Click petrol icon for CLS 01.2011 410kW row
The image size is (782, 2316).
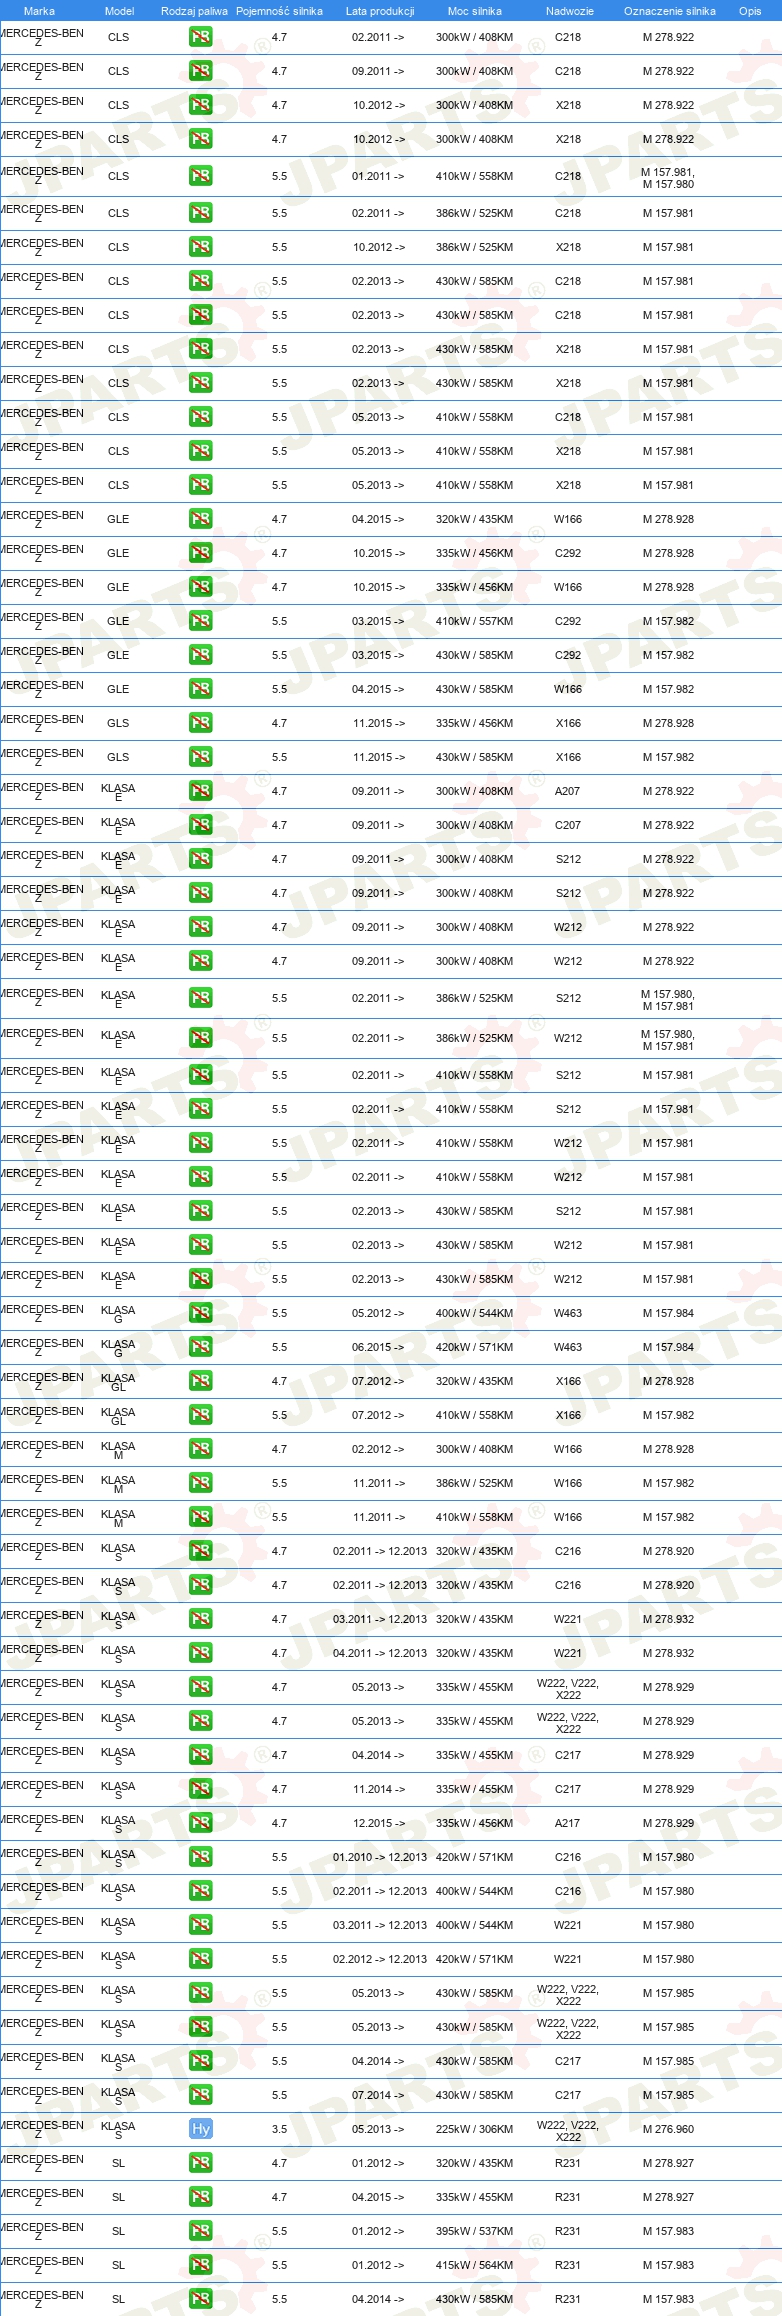click(200, 176)
